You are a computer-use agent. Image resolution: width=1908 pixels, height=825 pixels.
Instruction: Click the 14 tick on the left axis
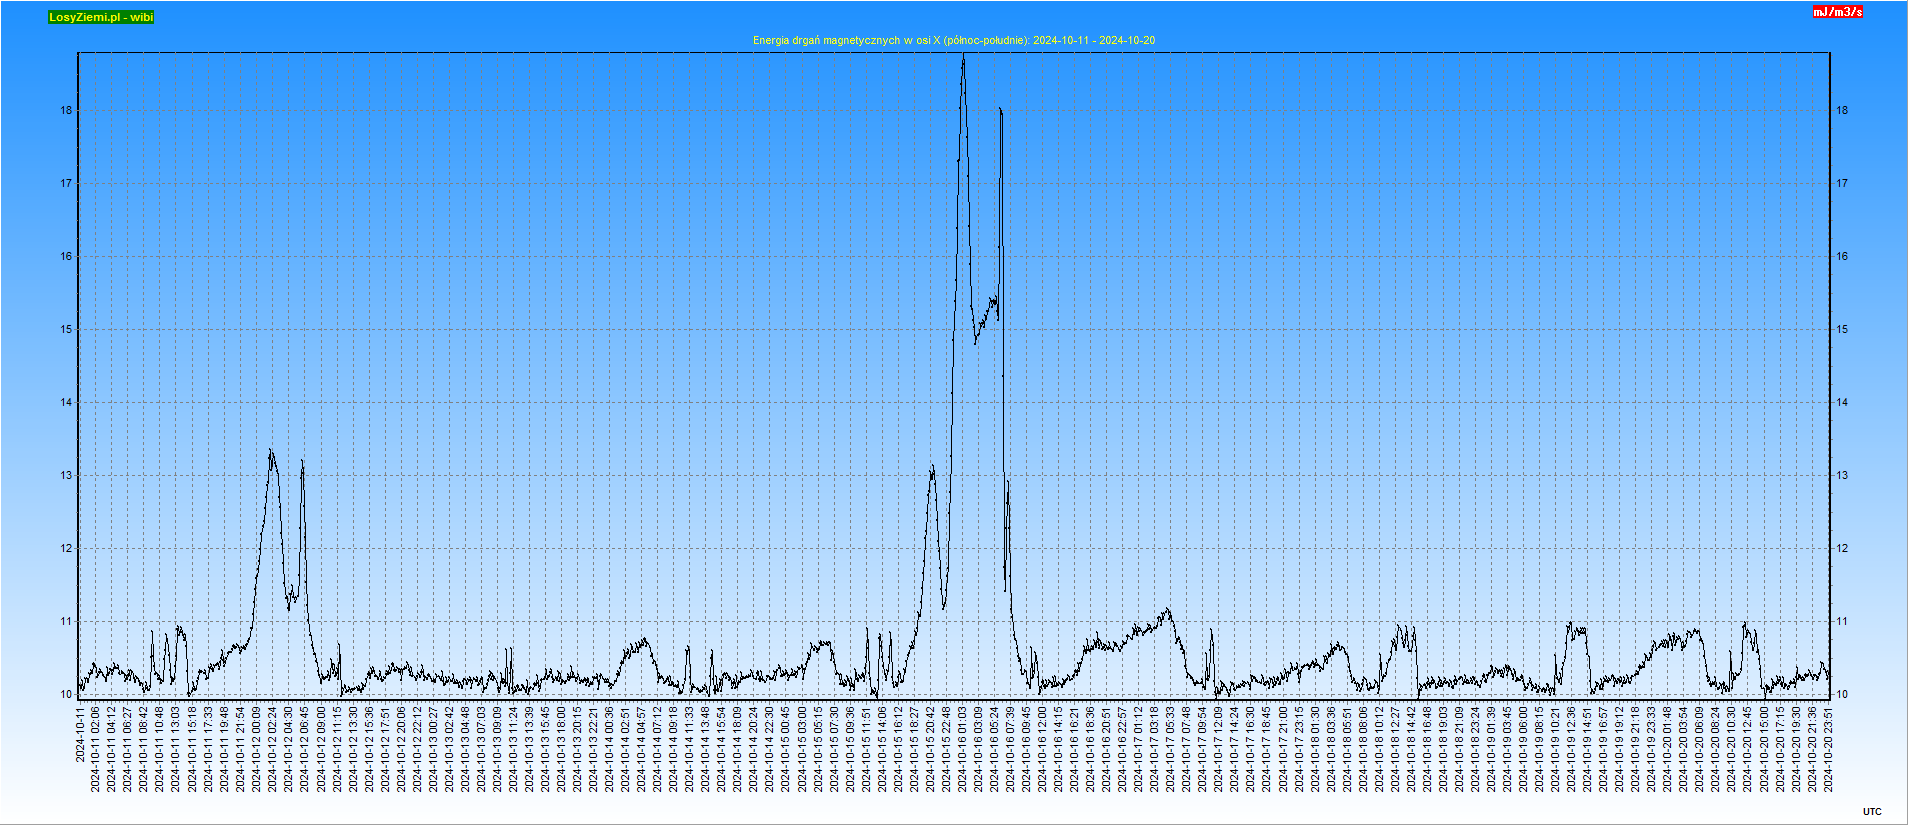tap(67, 403)
